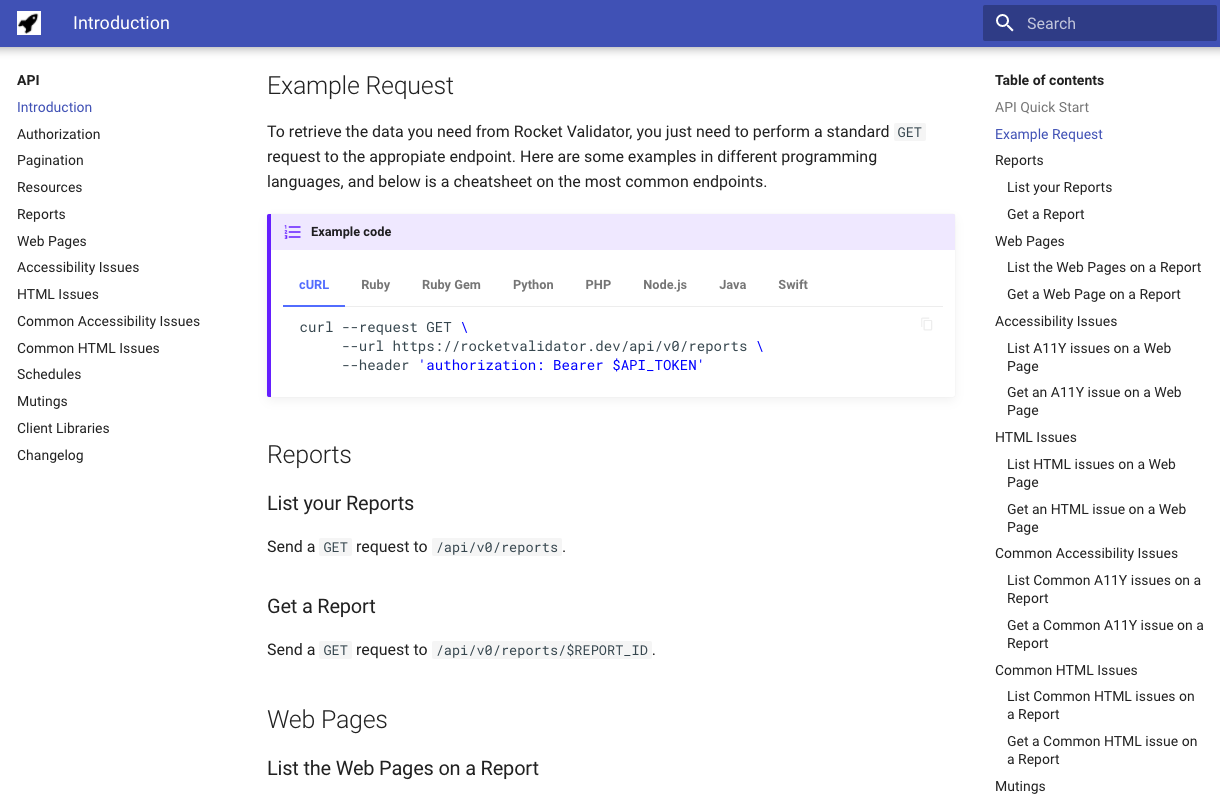Jump to Get a Report in contents
The height and width of the screenshot is (803, 1220).
point(1046,214)
